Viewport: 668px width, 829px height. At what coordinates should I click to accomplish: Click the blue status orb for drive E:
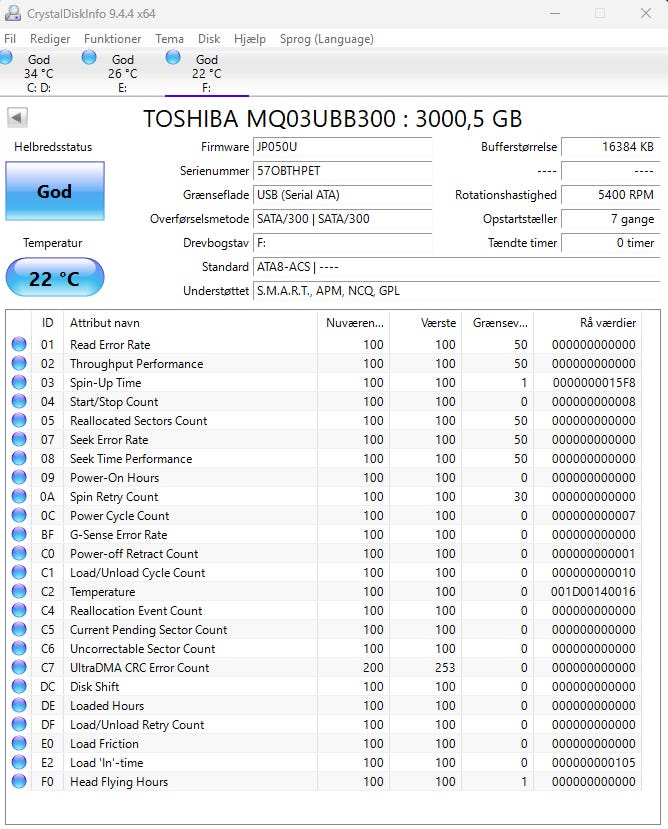click(x=89, y=57)
